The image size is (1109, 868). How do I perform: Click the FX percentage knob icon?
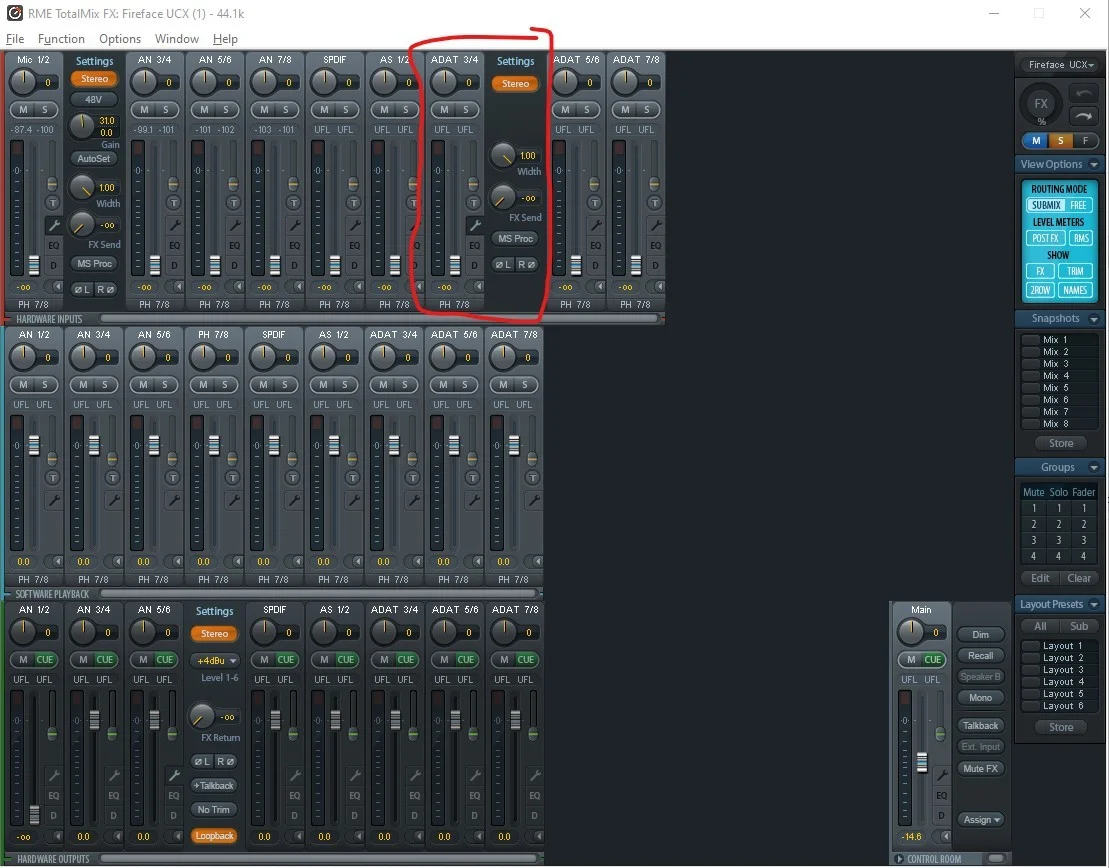pos(1041,104)
